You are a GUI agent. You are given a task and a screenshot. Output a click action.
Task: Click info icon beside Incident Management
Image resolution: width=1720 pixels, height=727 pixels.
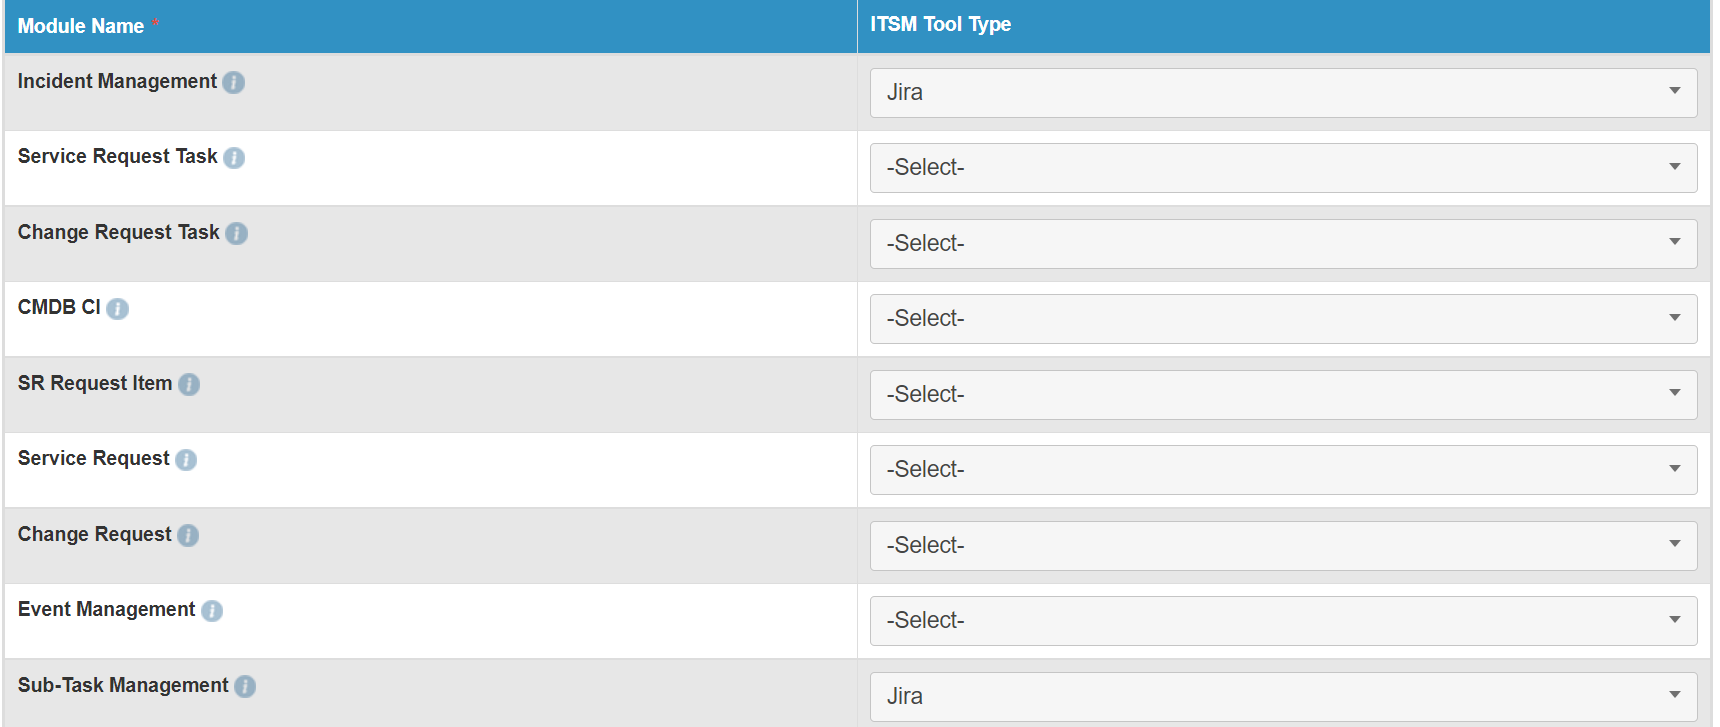[233, 82]
